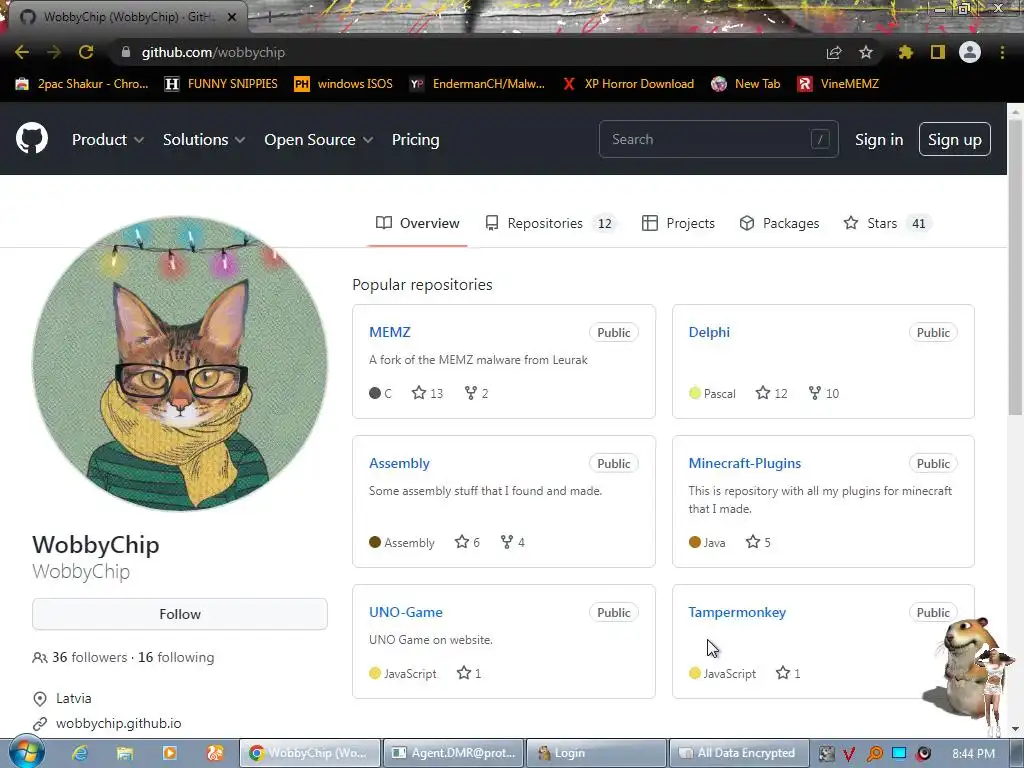Switch to Agent.DMR@prot... taskbar window

[x=453, y=753]
